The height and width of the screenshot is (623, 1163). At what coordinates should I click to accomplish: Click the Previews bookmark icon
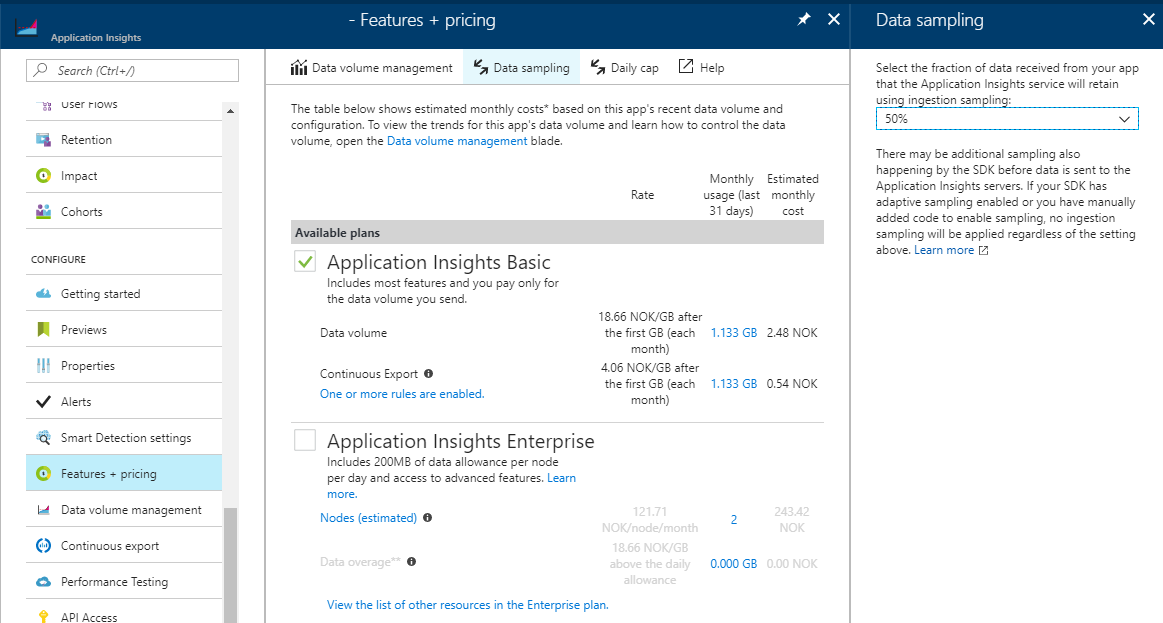[x=44, y=329]
